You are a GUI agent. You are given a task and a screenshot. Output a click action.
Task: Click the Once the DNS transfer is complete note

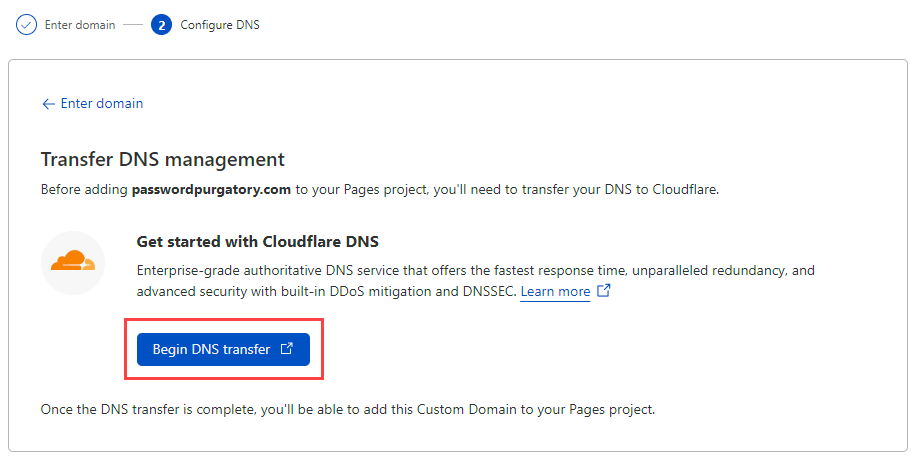click(348, 410)
